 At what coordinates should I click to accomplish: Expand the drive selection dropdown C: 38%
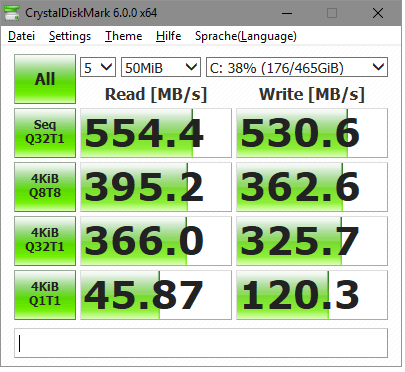[x=297, y=67]
